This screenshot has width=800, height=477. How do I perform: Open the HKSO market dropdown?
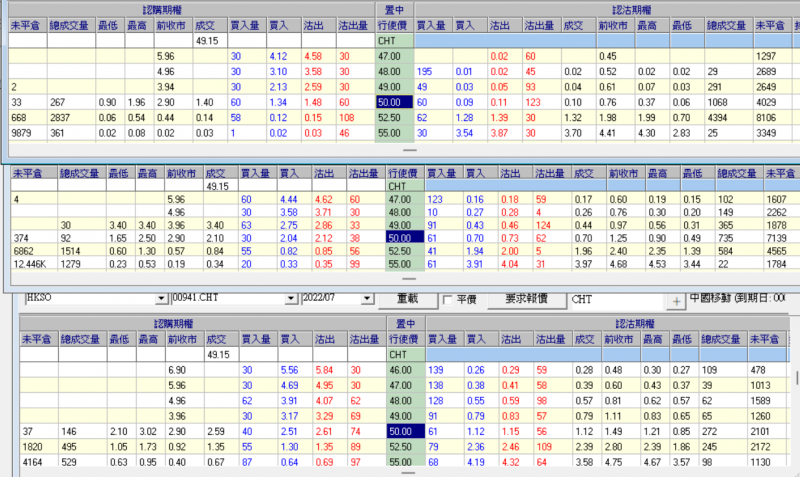click(157, 300)
